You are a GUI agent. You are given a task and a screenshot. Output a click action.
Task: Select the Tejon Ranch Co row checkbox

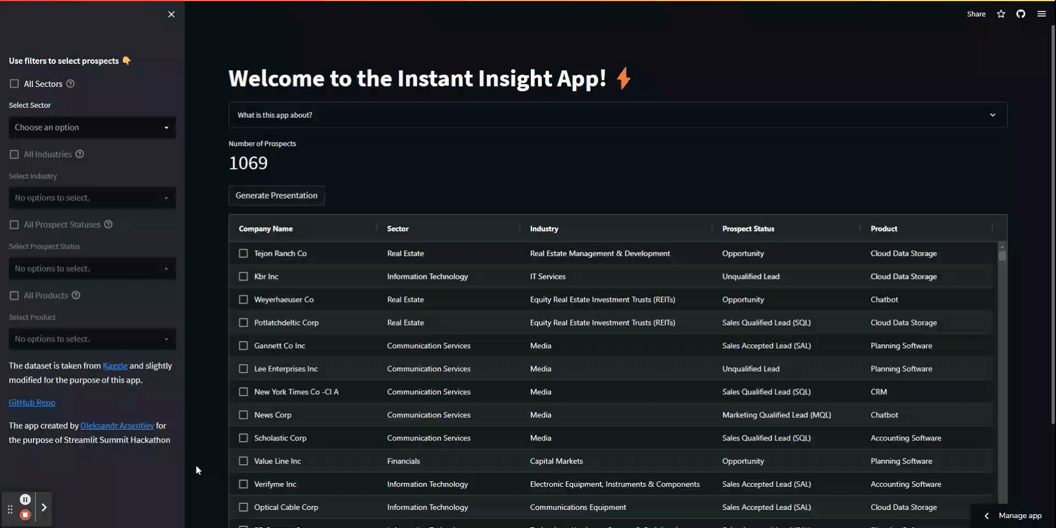pyautogui.click(x=243, y=254)
